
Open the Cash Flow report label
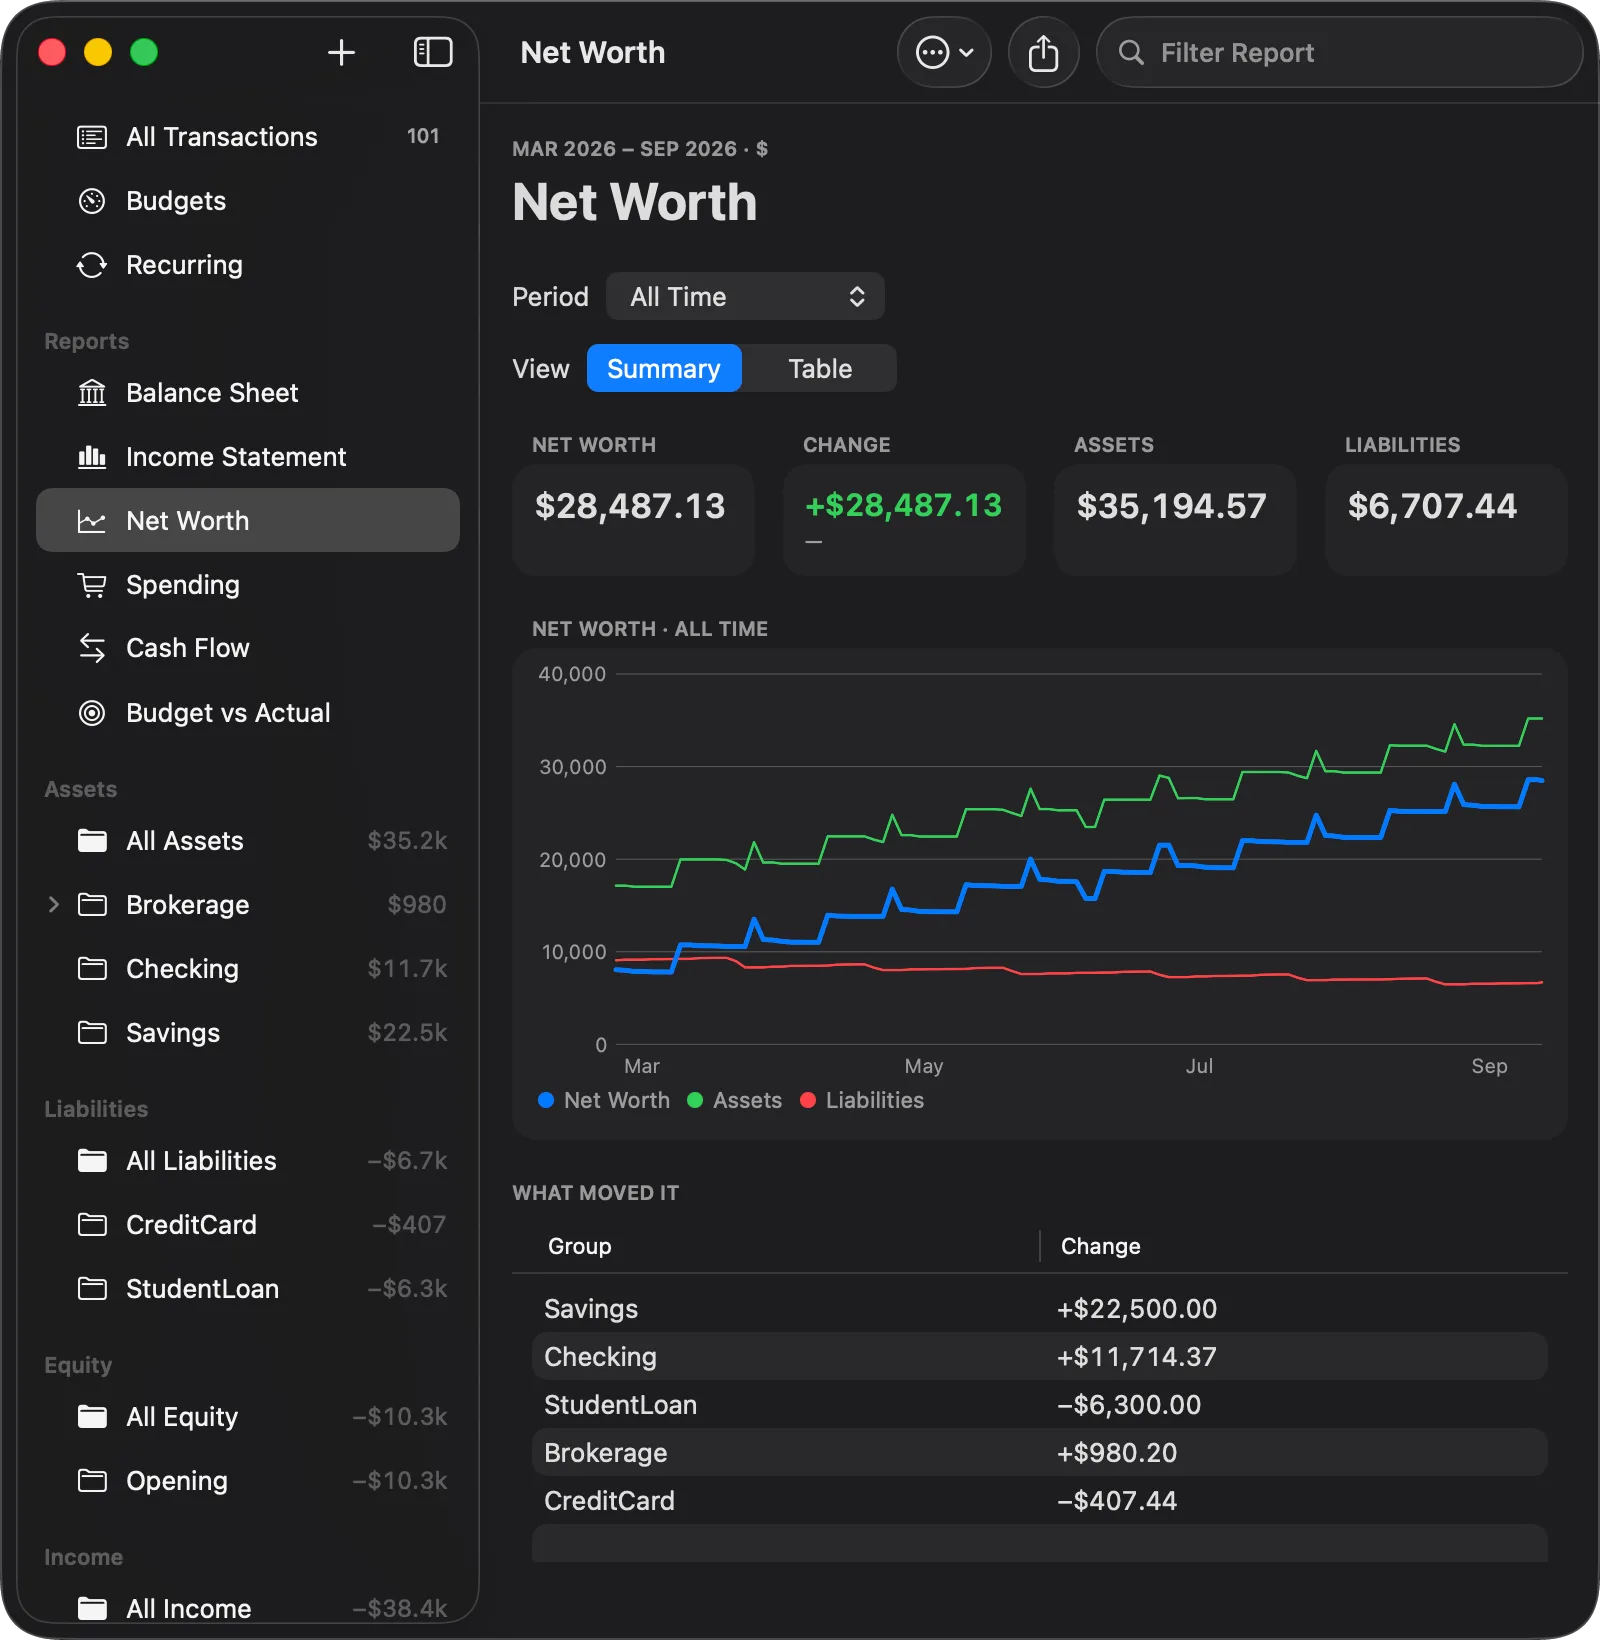tap(188, 648)
